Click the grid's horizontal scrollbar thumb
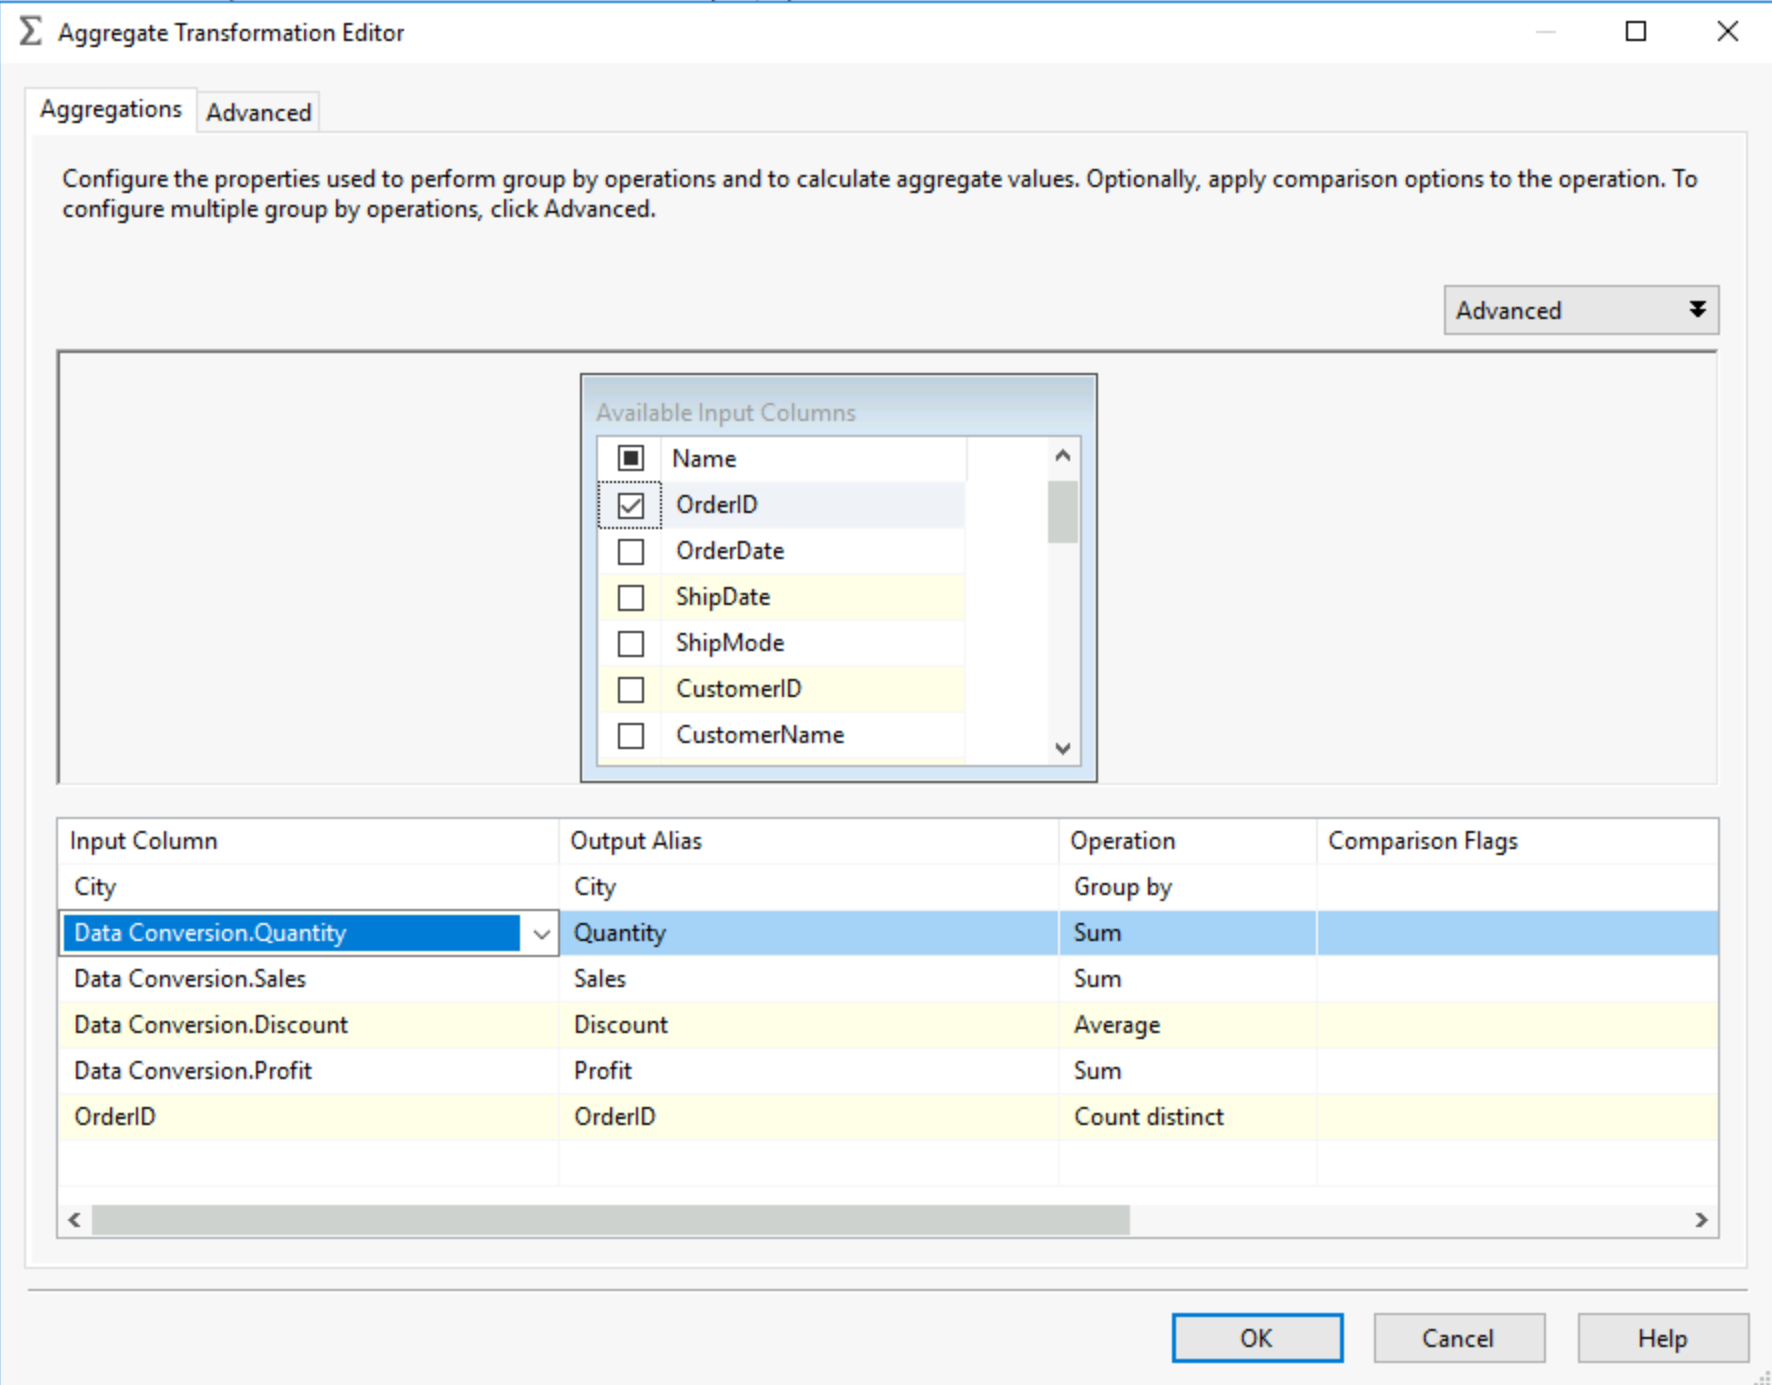This screenshot has height=1385, width=1772. coord(610,1220)
